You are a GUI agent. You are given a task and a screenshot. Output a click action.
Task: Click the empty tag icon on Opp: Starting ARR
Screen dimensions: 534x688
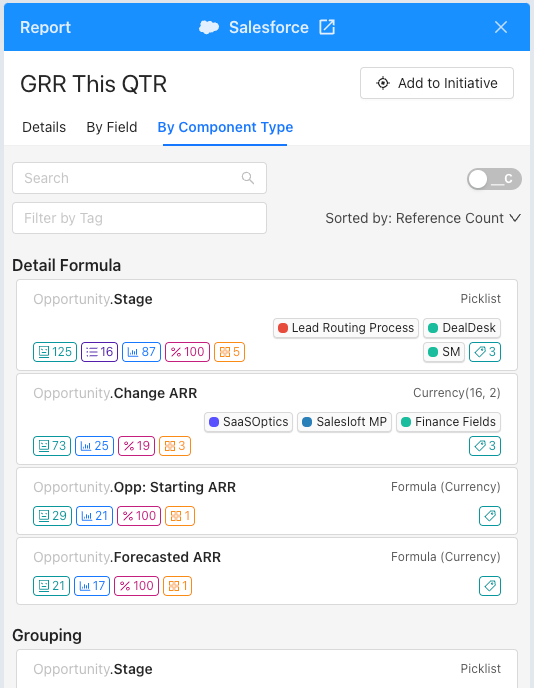coord(490,516)
